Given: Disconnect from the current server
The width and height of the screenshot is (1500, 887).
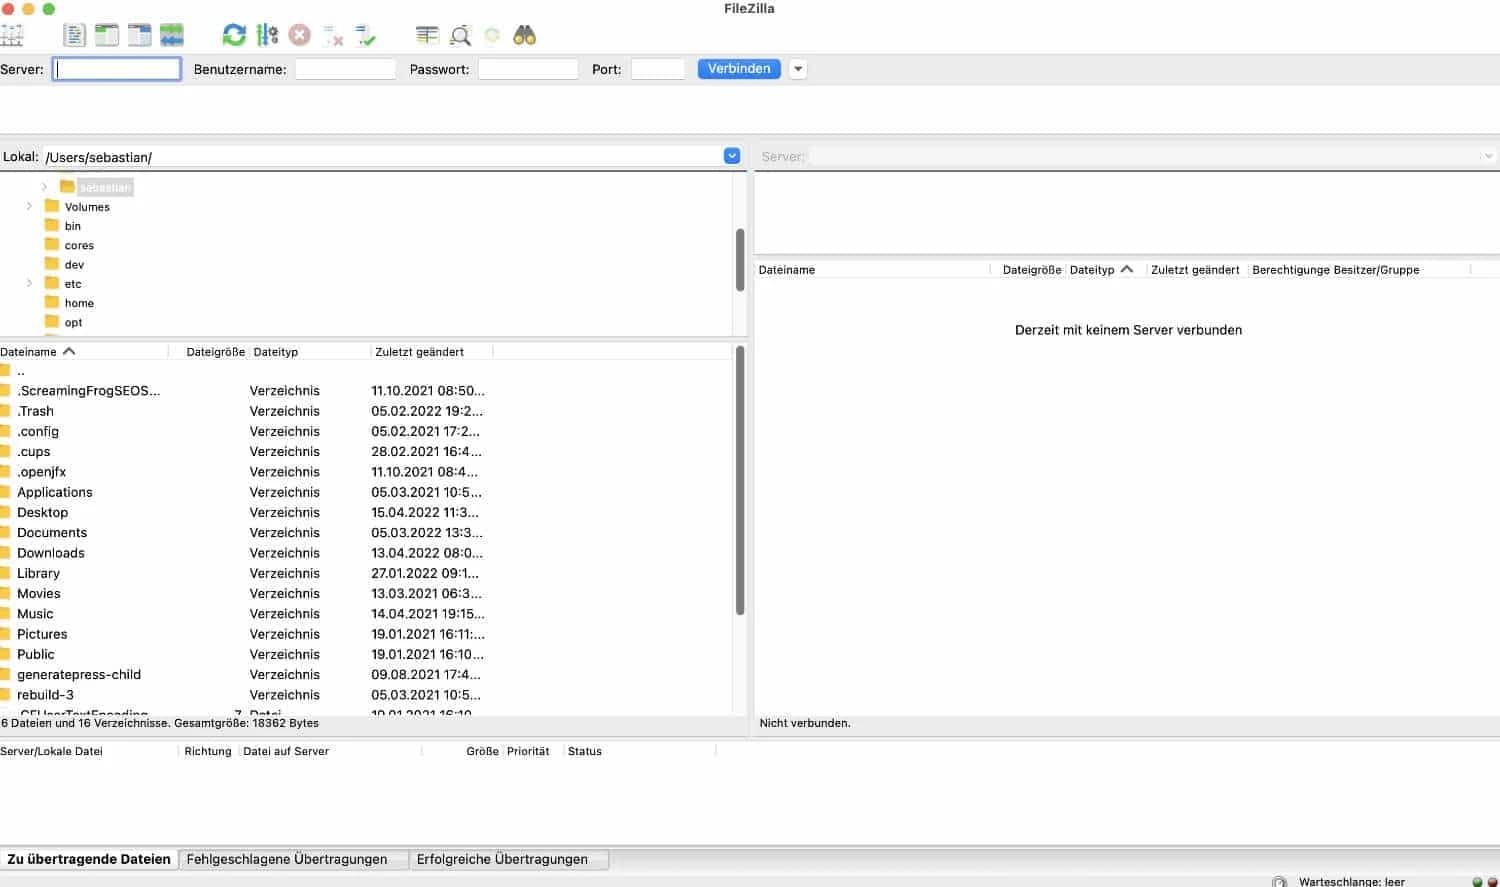Looking at the screenshot, I should (332, 34).
